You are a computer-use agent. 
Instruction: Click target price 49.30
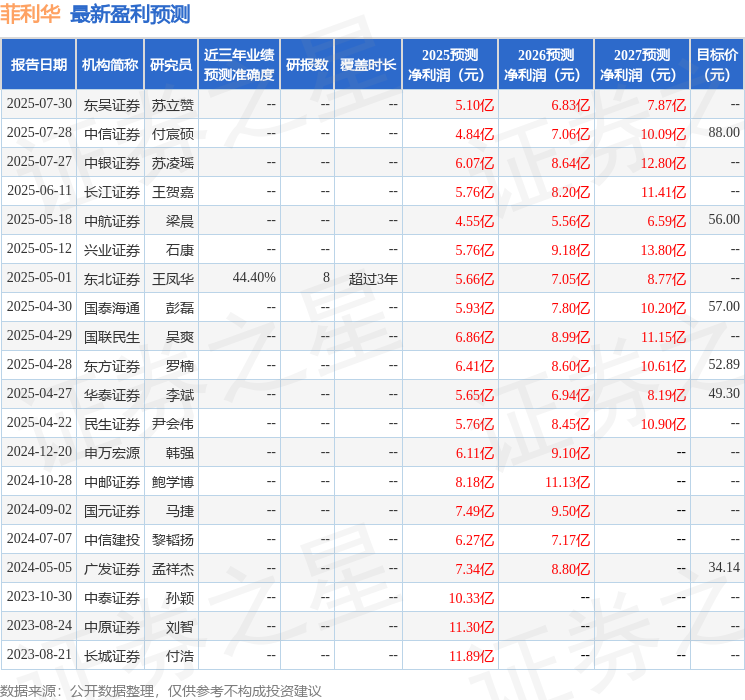tap(724, 393)
